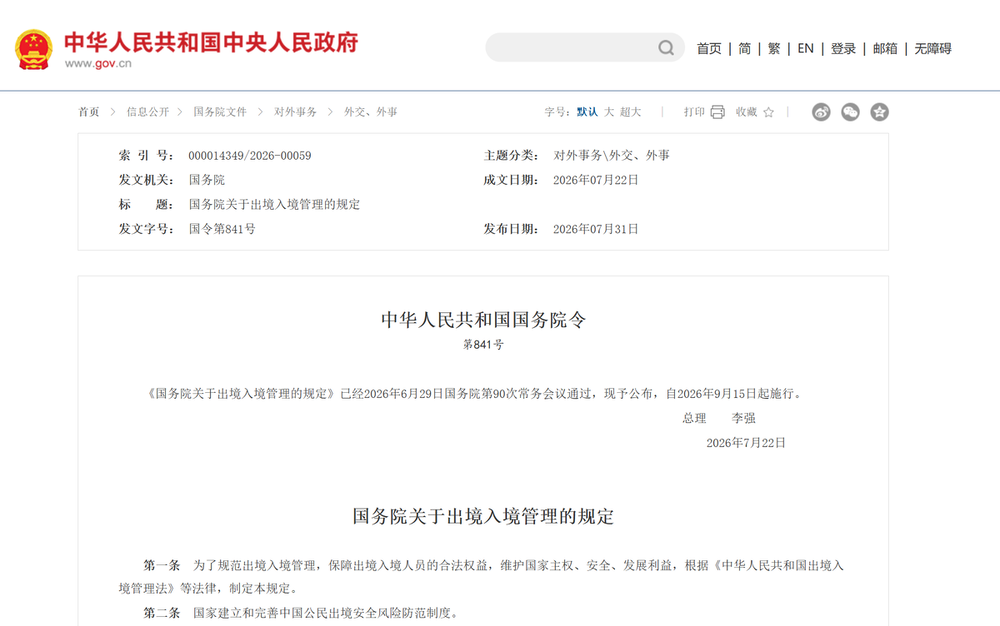Click the issuing authority value 国务院
This screenshot has height=626, width=1000.
[207, 180]
